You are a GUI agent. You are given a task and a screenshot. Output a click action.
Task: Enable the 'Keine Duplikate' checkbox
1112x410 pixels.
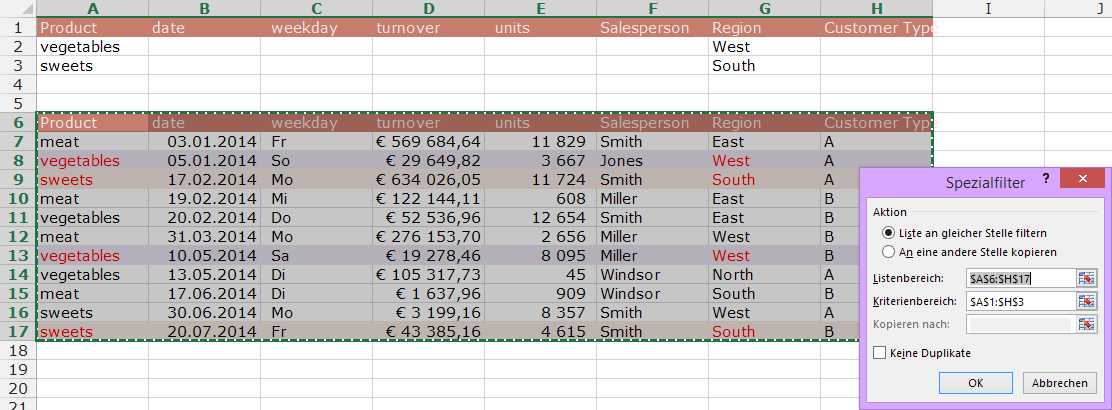880,353
